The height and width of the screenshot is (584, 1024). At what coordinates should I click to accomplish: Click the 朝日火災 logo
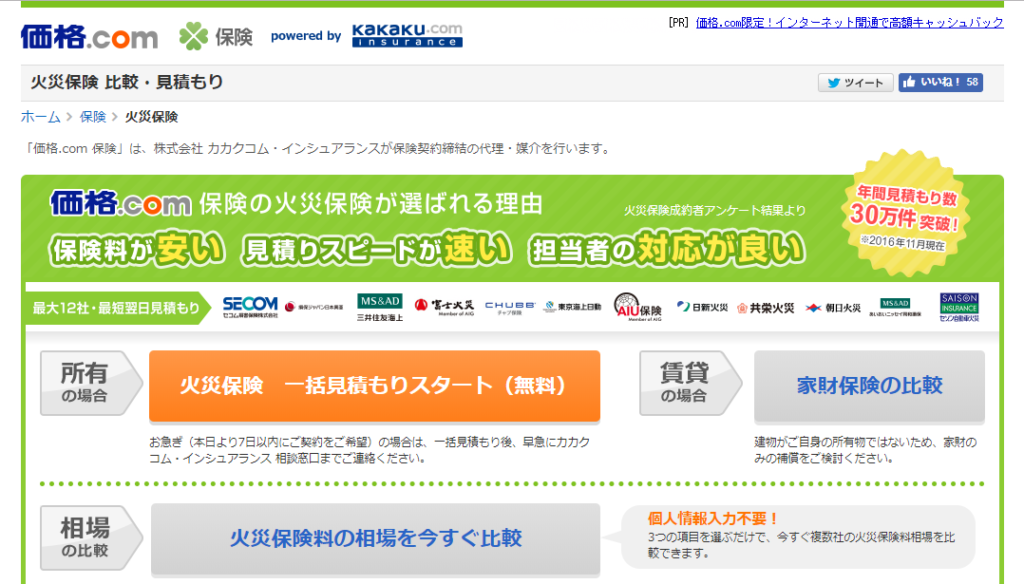pos(833,308)
